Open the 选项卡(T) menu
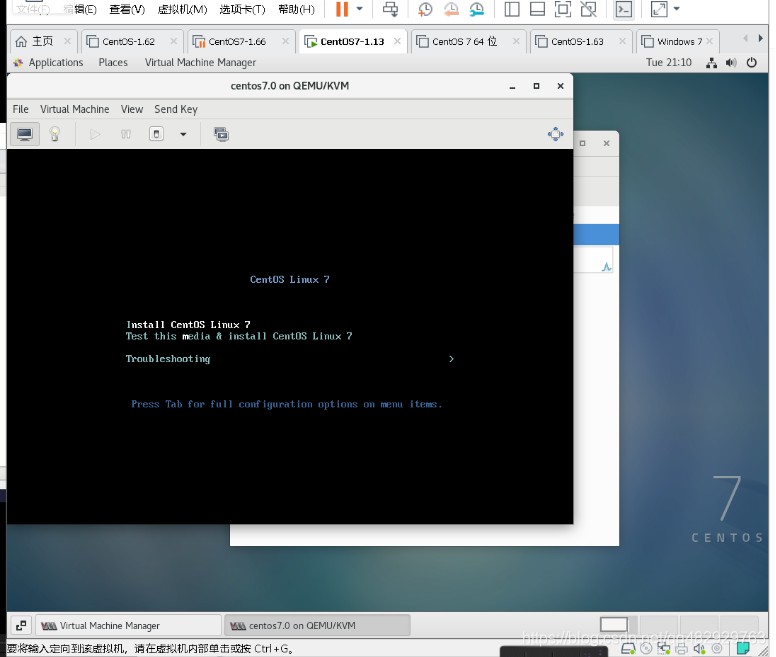The width and height of the screenshot is (776, 657). (242, 9)
